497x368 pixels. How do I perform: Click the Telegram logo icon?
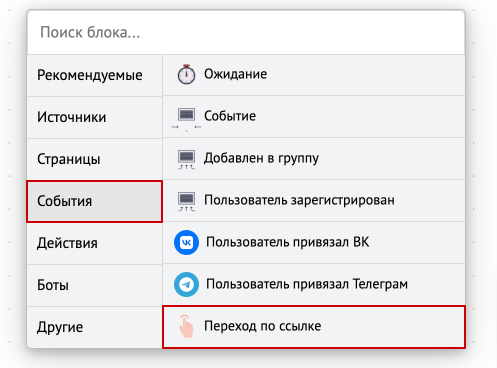[x=186, y=284]
